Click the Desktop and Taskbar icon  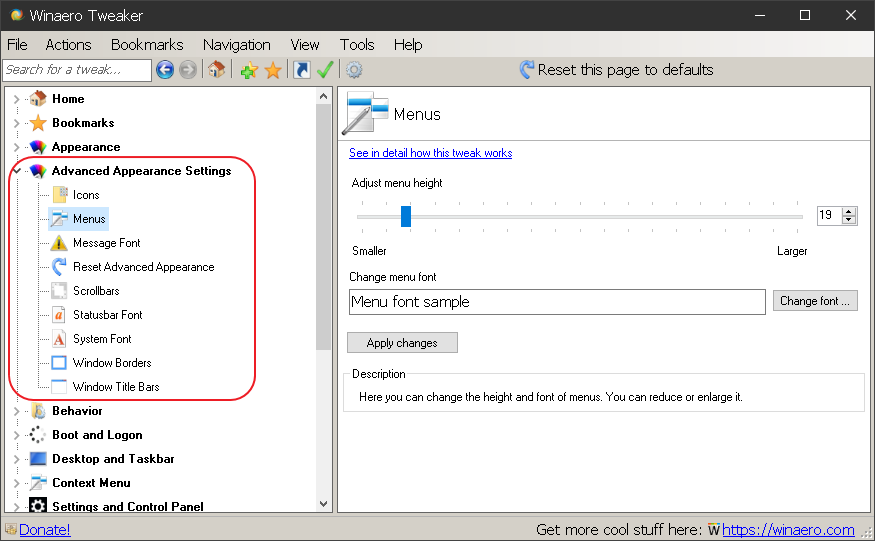(38, 459)
